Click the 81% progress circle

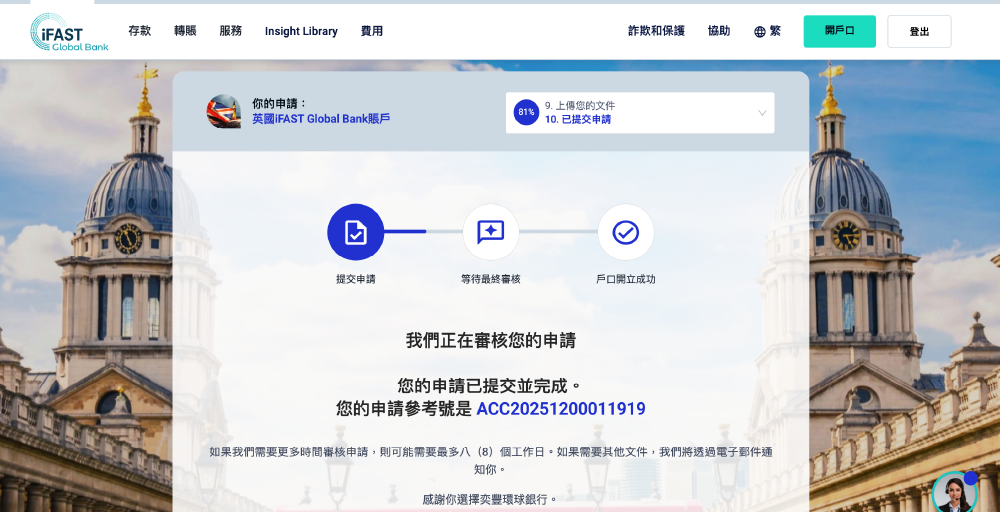(526, 112)
